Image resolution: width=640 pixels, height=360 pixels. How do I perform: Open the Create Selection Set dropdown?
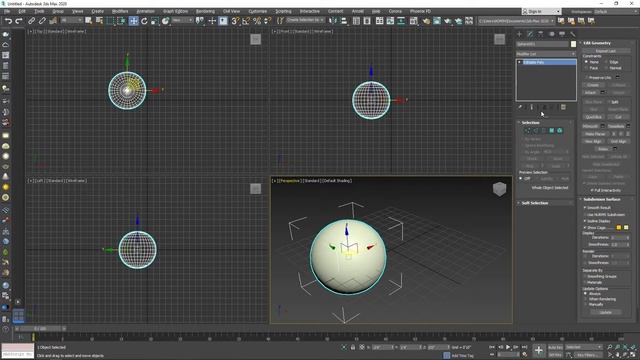305,20
